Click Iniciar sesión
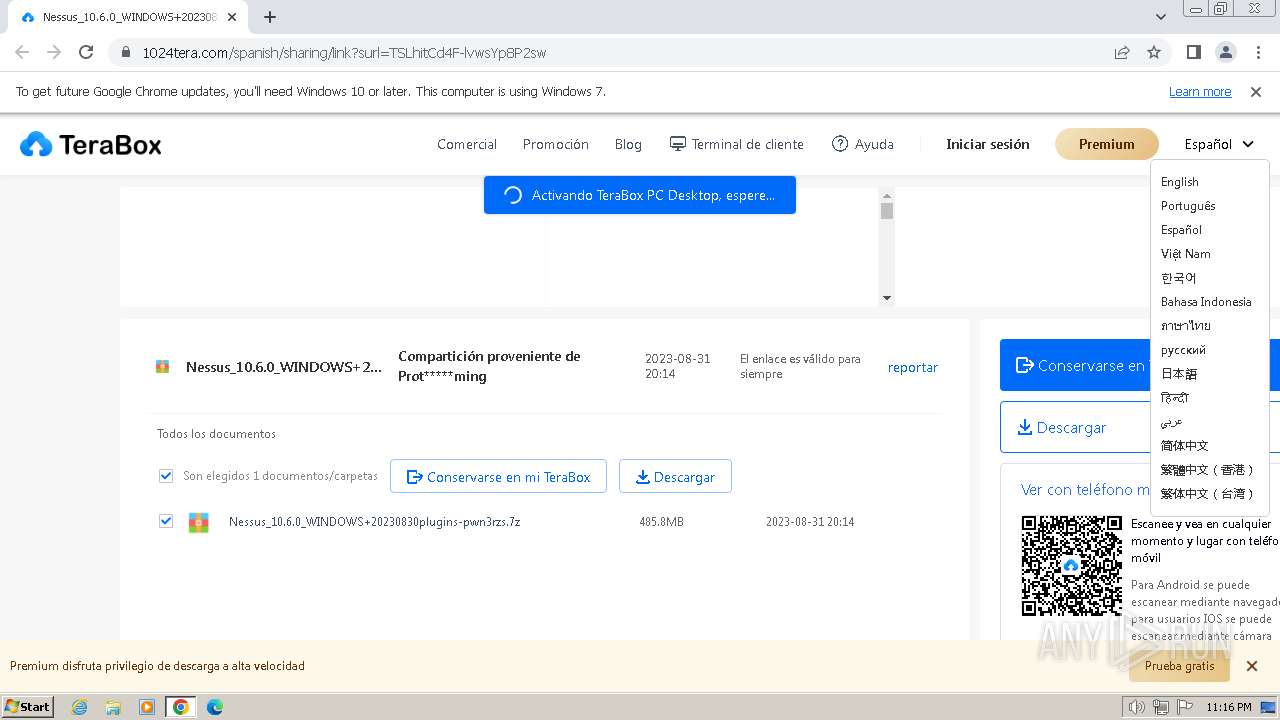The width and height of the screenshot is (1280, 720). [x=988, y=144]
